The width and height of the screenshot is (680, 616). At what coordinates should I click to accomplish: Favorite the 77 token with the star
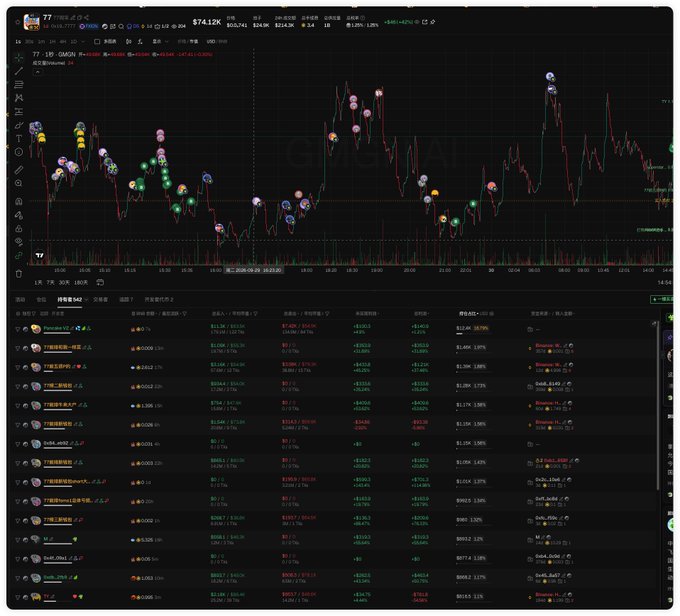point(17,22)
